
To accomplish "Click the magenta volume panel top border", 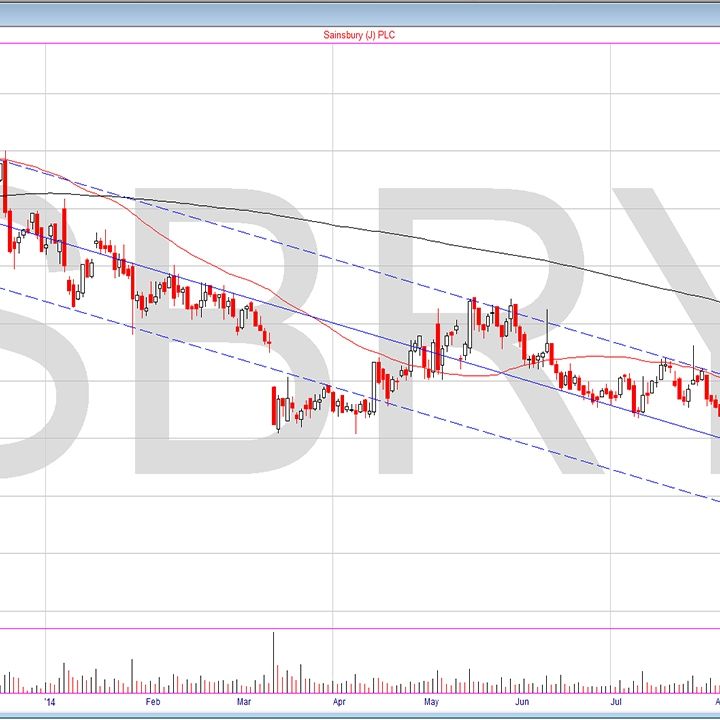I will click(360, 630).
